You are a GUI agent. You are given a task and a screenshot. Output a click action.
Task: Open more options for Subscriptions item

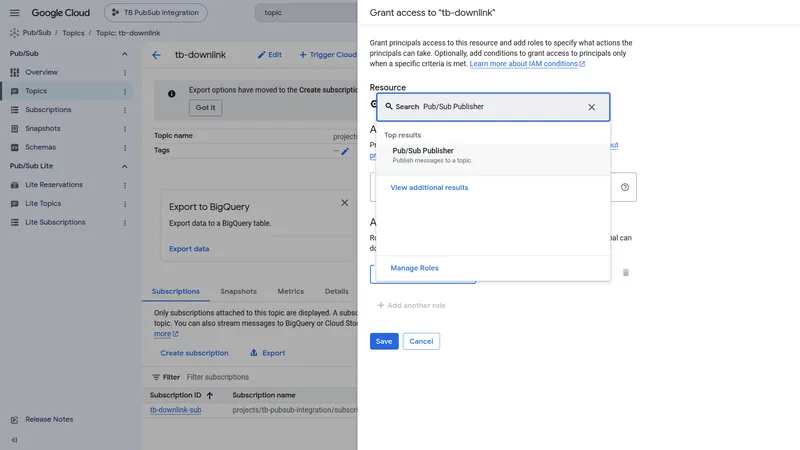pos(125,110)
